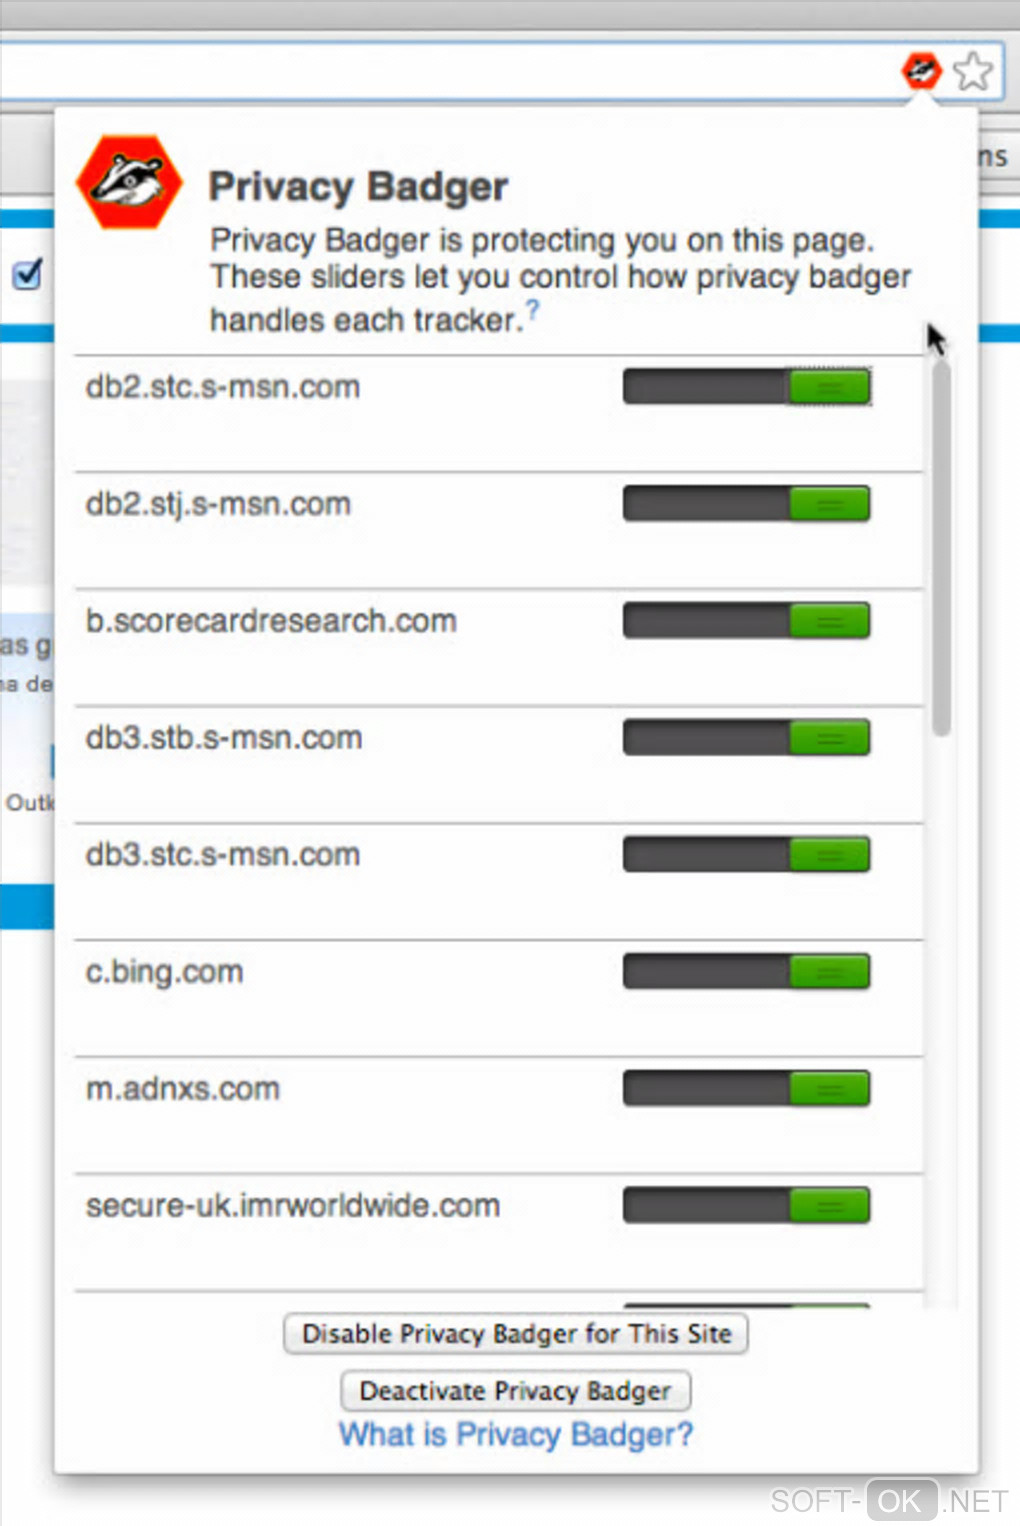Adjust the b.scorecardresearch.com tracker slider
The image size is (1020, 1526).
click(x=829, y=621)
